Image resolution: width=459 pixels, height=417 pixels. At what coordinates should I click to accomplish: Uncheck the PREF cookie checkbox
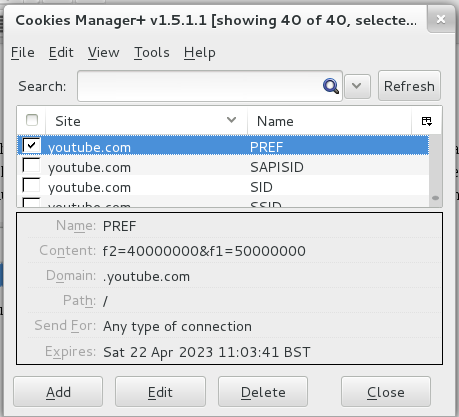32,145
